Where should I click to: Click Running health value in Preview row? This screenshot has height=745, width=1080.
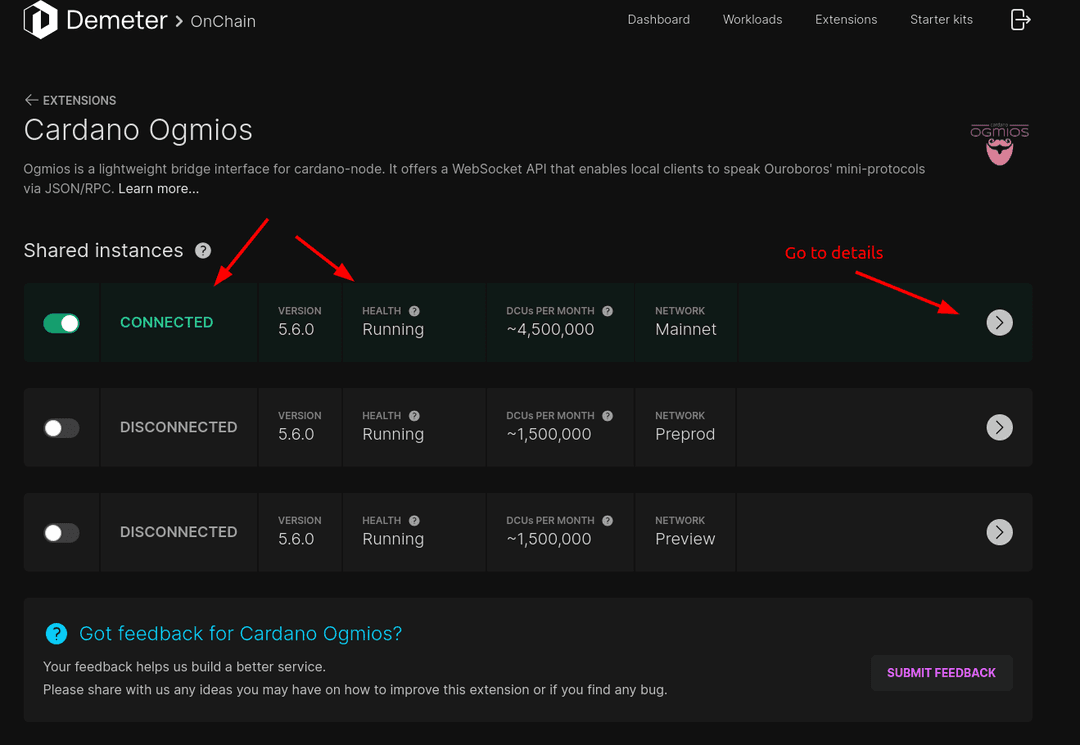pyautogui.click(x=393, y=539)
